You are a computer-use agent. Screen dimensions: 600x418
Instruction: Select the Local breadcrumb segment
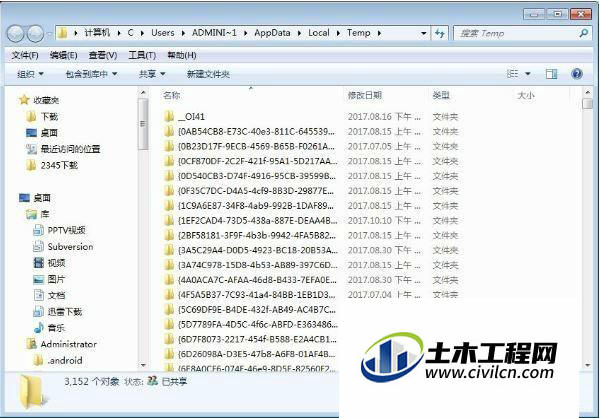pyautogui.click(x=319, y=33)
